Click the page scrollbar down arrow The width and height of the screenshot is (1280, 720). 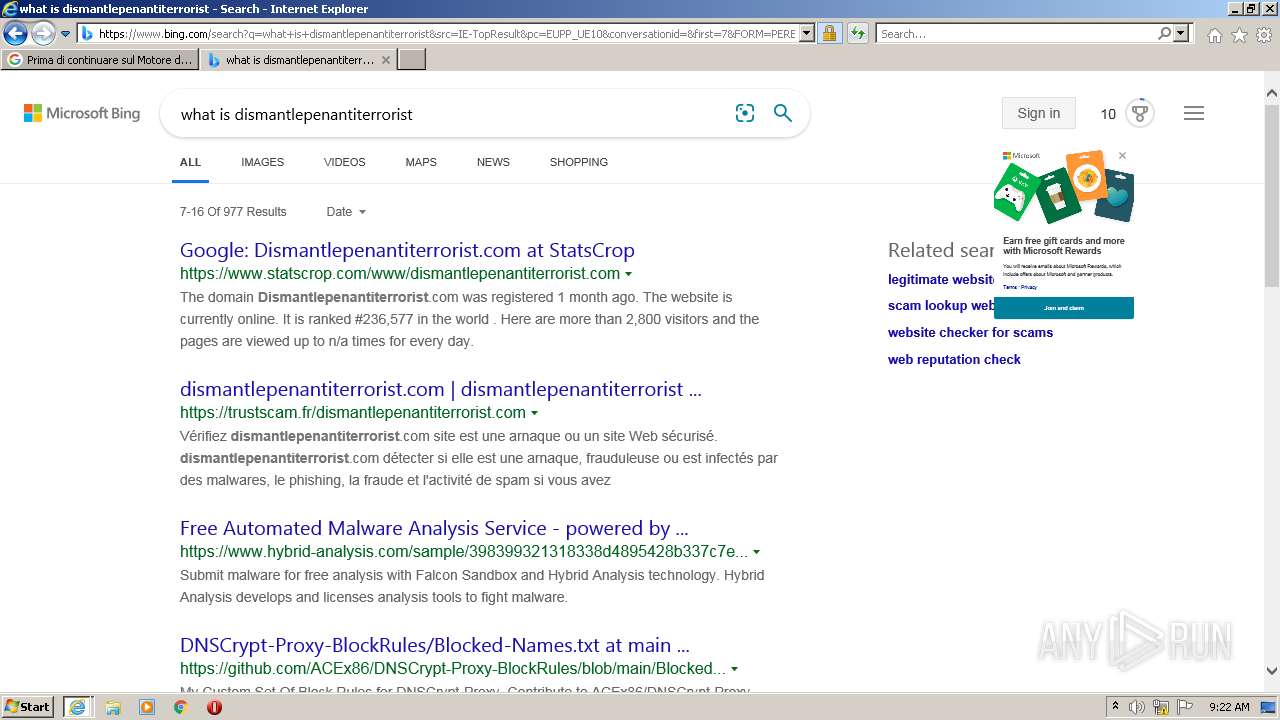(1271, 671)
